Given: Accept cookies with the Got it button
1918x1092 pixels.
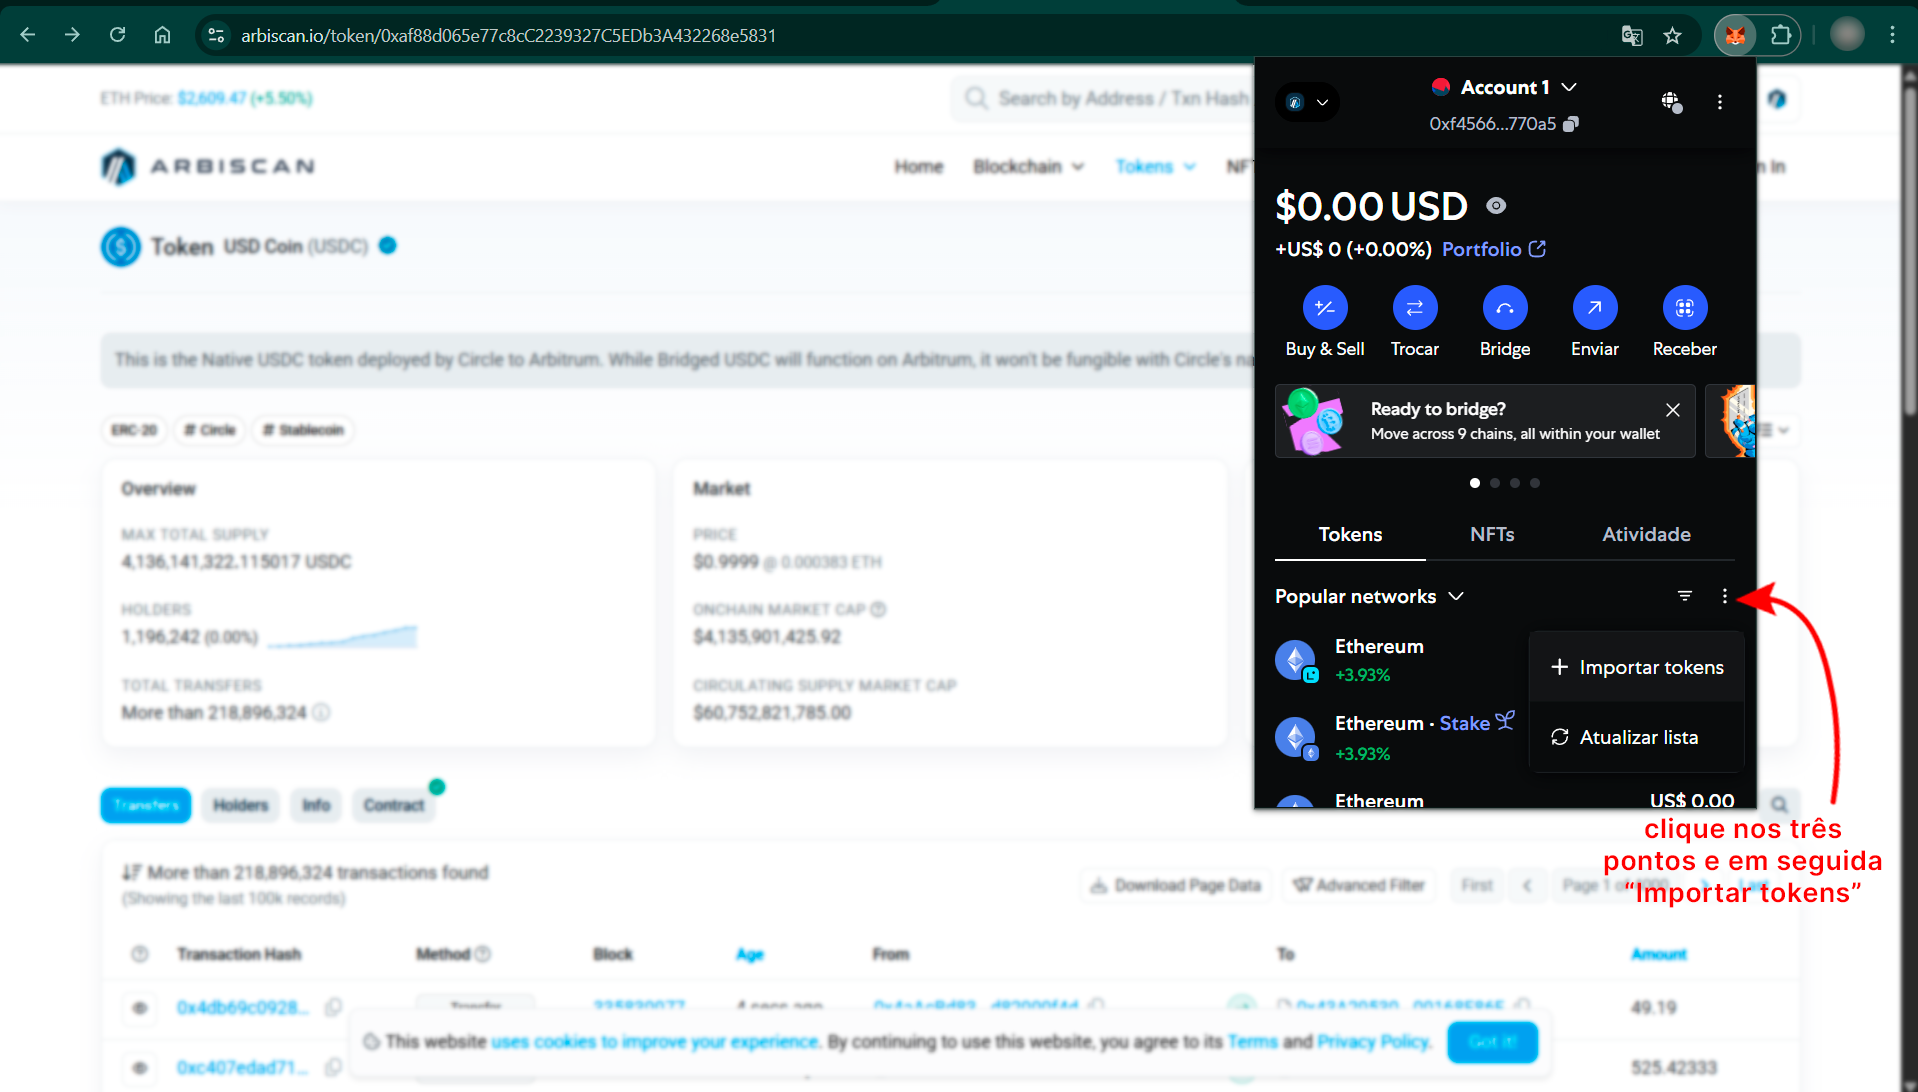Looking at the screenshot, I should click(x=1492, y=1042).
